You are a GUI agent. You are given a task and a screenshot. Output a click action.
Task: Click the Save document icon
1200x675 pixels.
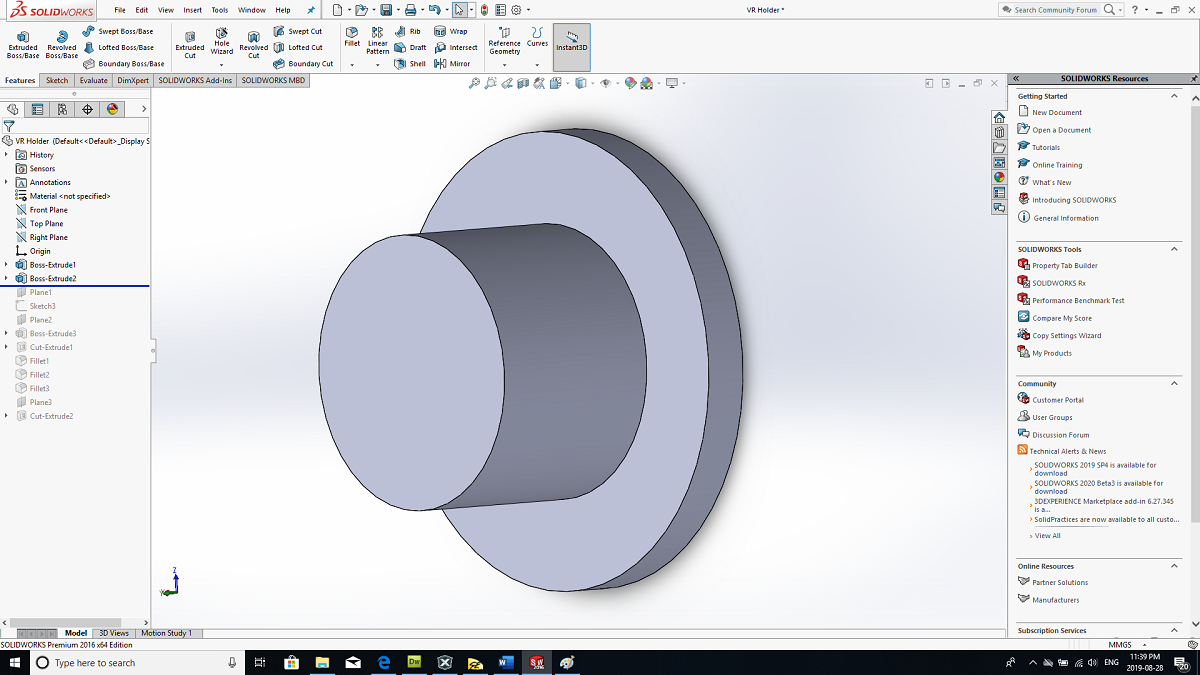pos(385,10)
